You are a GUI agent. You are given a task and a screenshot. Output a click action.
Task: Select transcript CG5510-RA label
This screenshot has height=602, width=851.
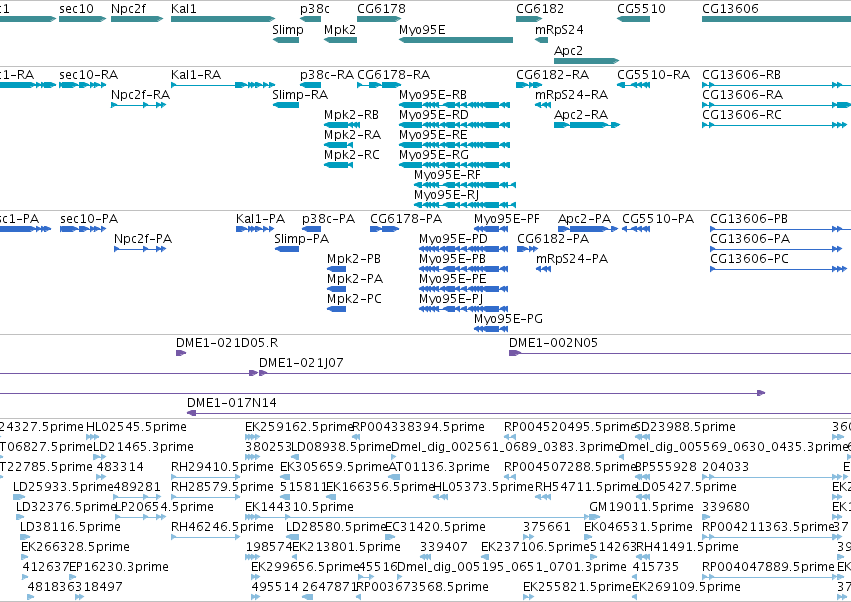click(x=653, y=75)
